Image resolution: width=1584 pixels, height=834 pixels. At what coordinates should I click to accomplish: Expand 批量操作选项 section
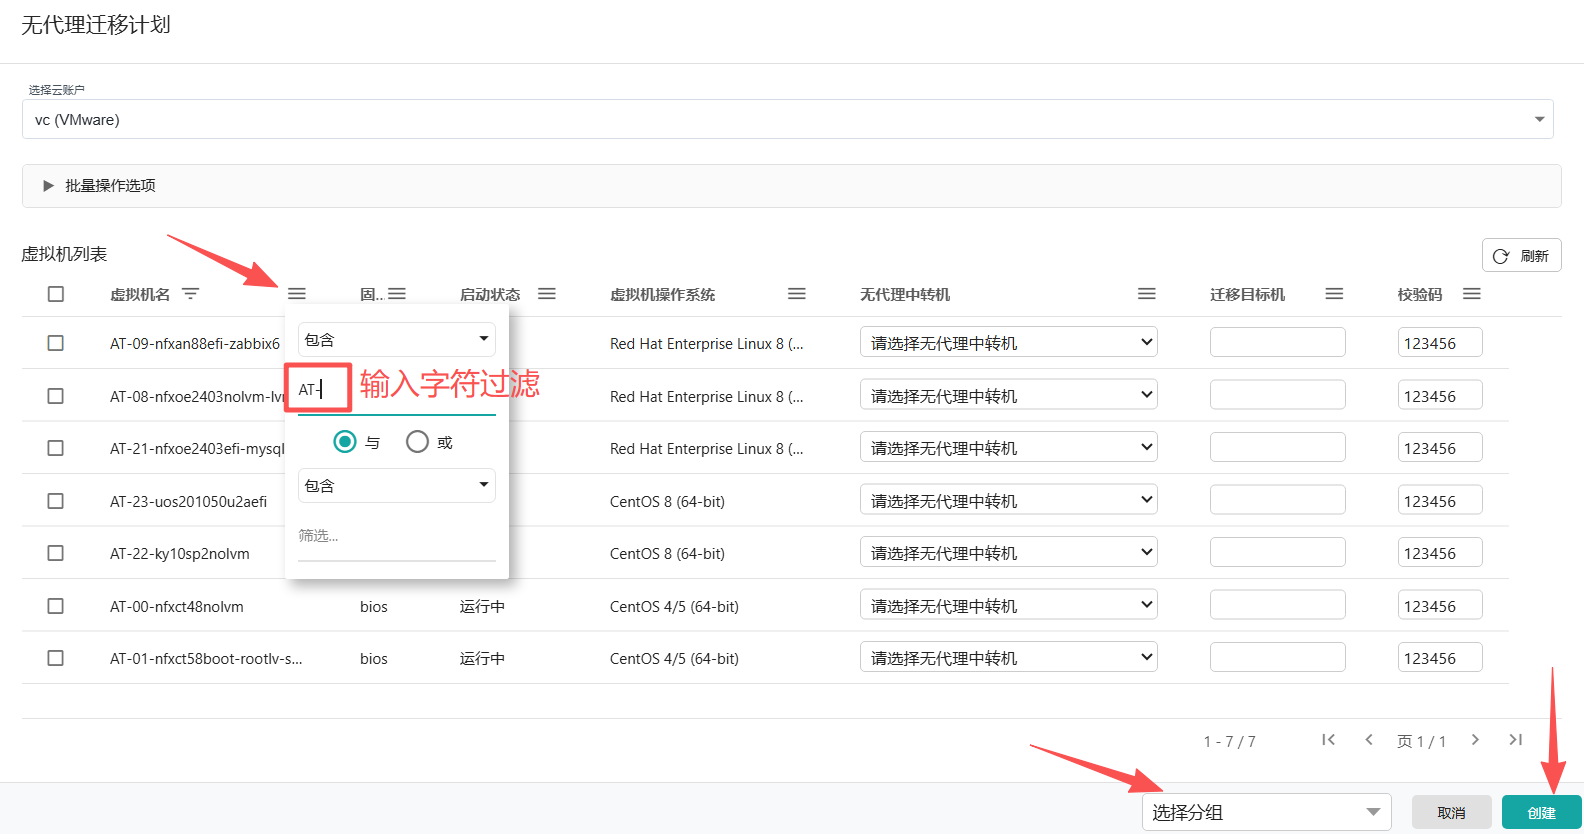[x=792, y=186]
